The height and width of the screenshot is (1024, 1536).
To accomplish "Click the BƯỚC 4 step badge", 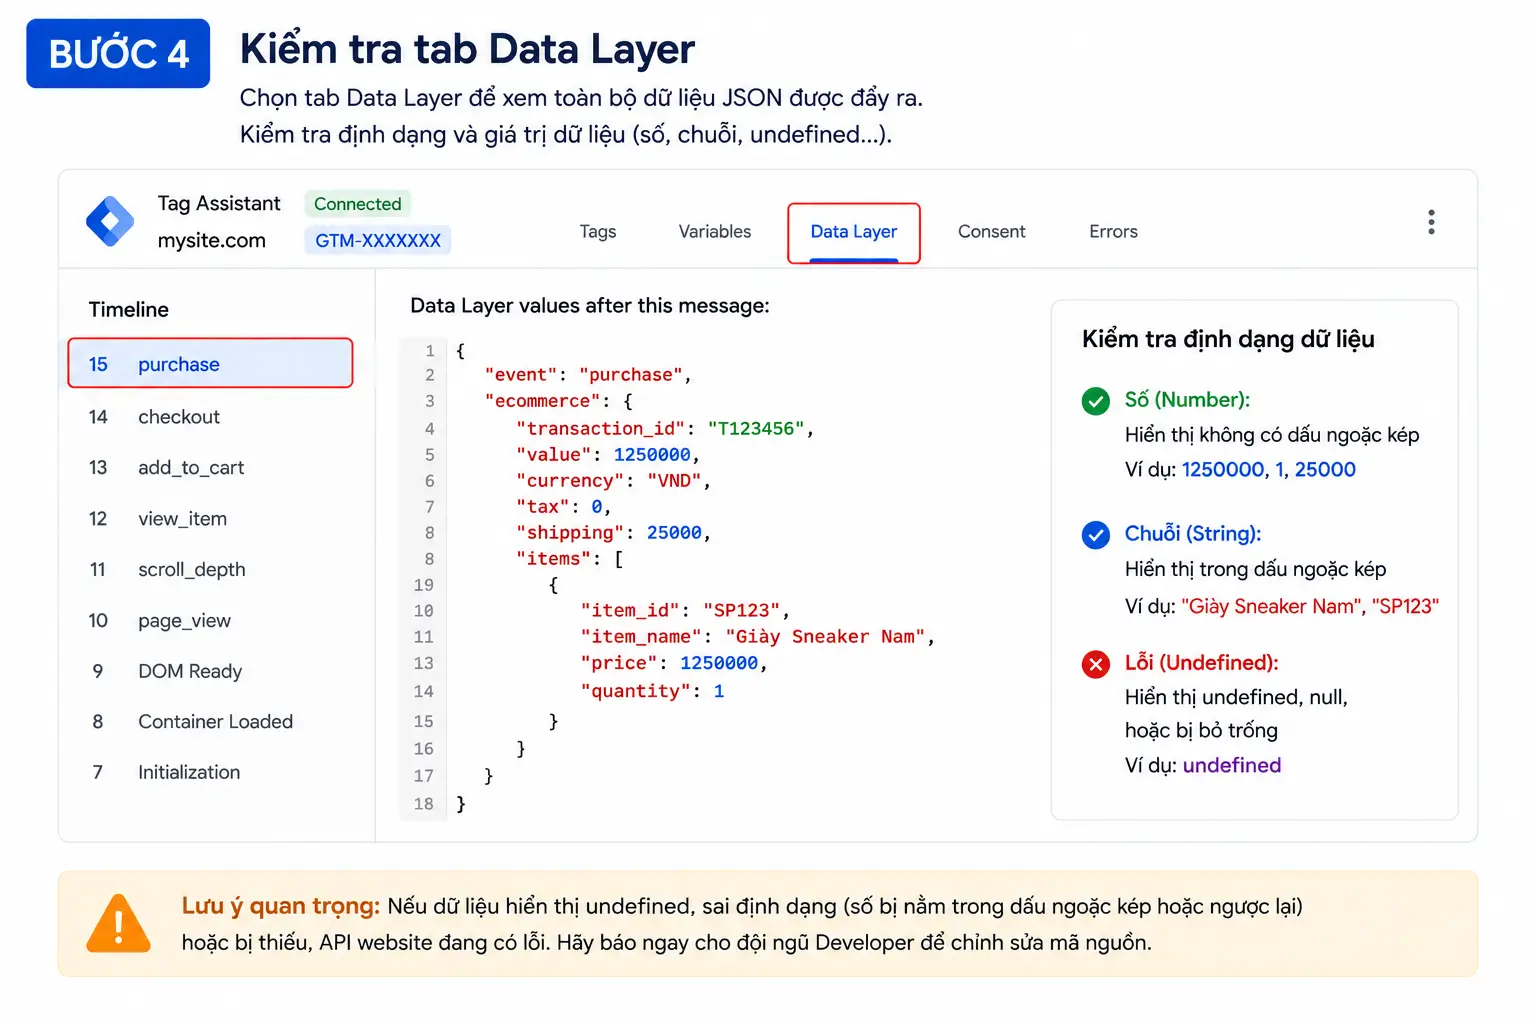I will [x=118, y=53].
